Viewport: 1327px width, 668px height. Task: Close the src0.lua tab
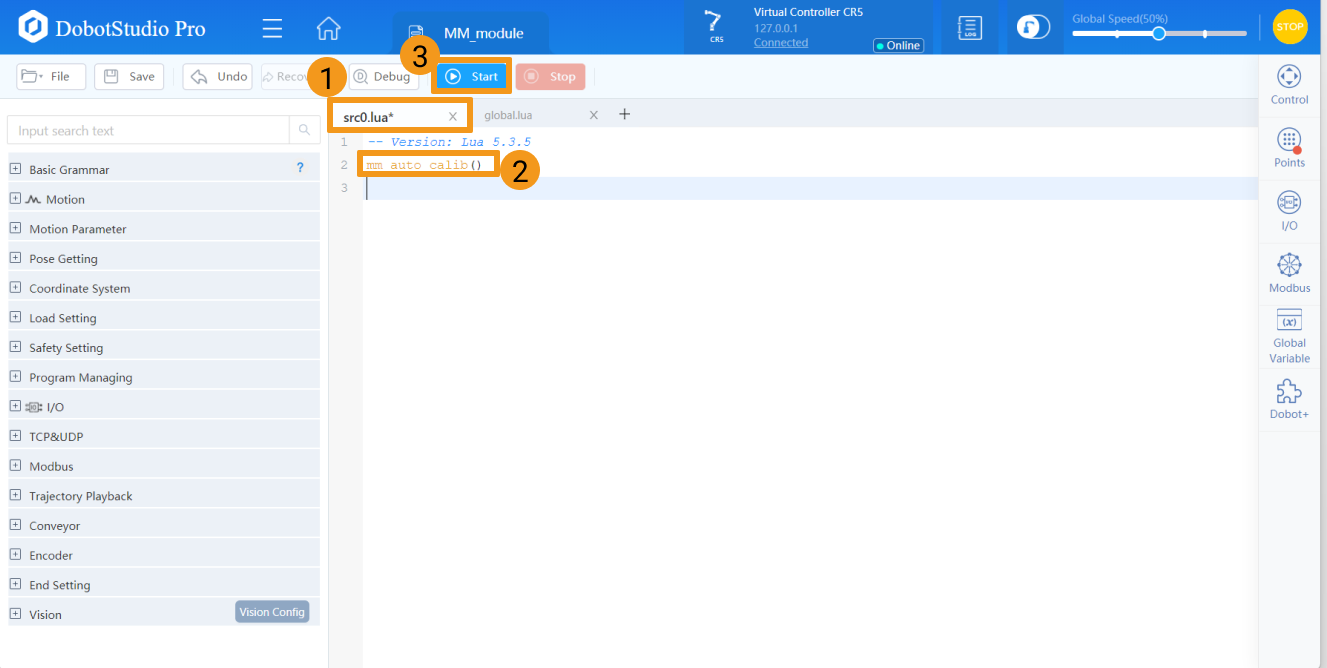tap(453, 117)
